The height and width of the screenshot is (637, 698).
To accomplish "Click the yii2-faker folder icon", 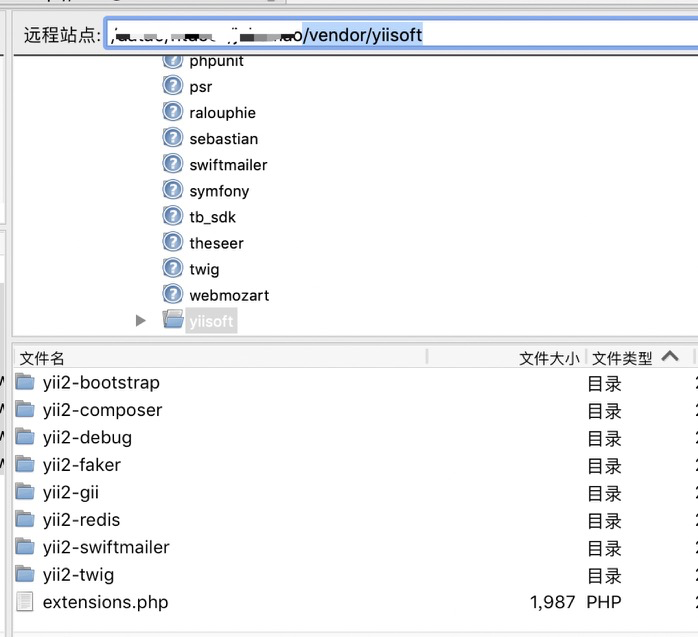I will coord(25,464).
